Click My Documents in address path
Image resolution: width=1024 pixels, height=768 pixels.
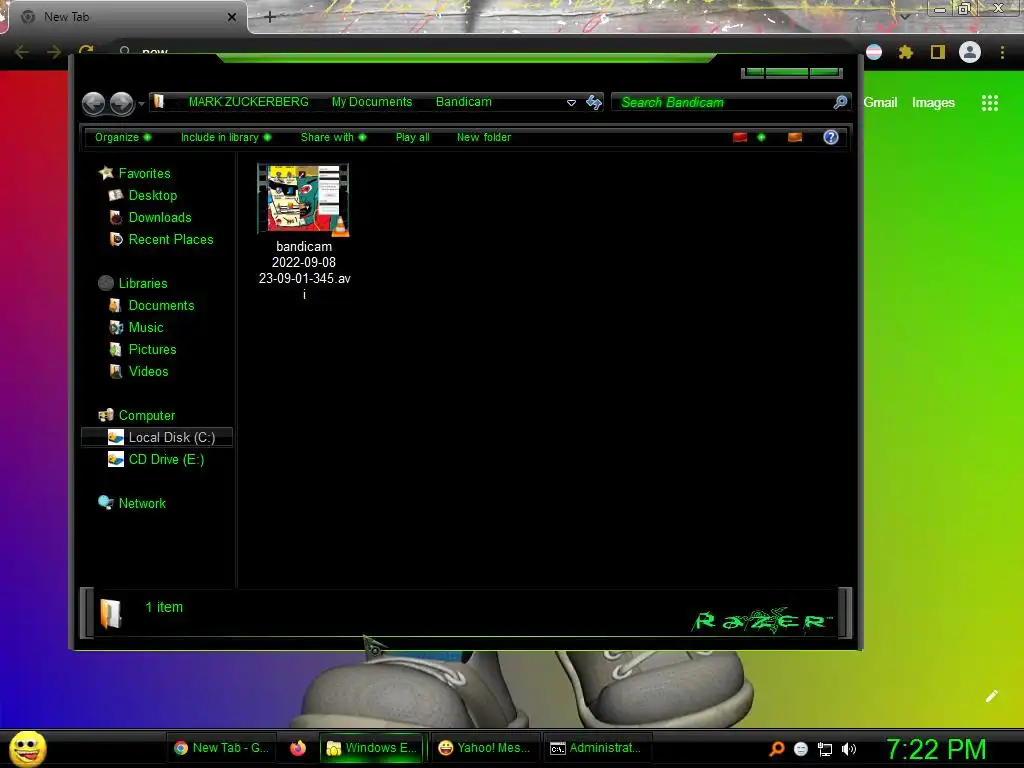[x=372, y=102]
